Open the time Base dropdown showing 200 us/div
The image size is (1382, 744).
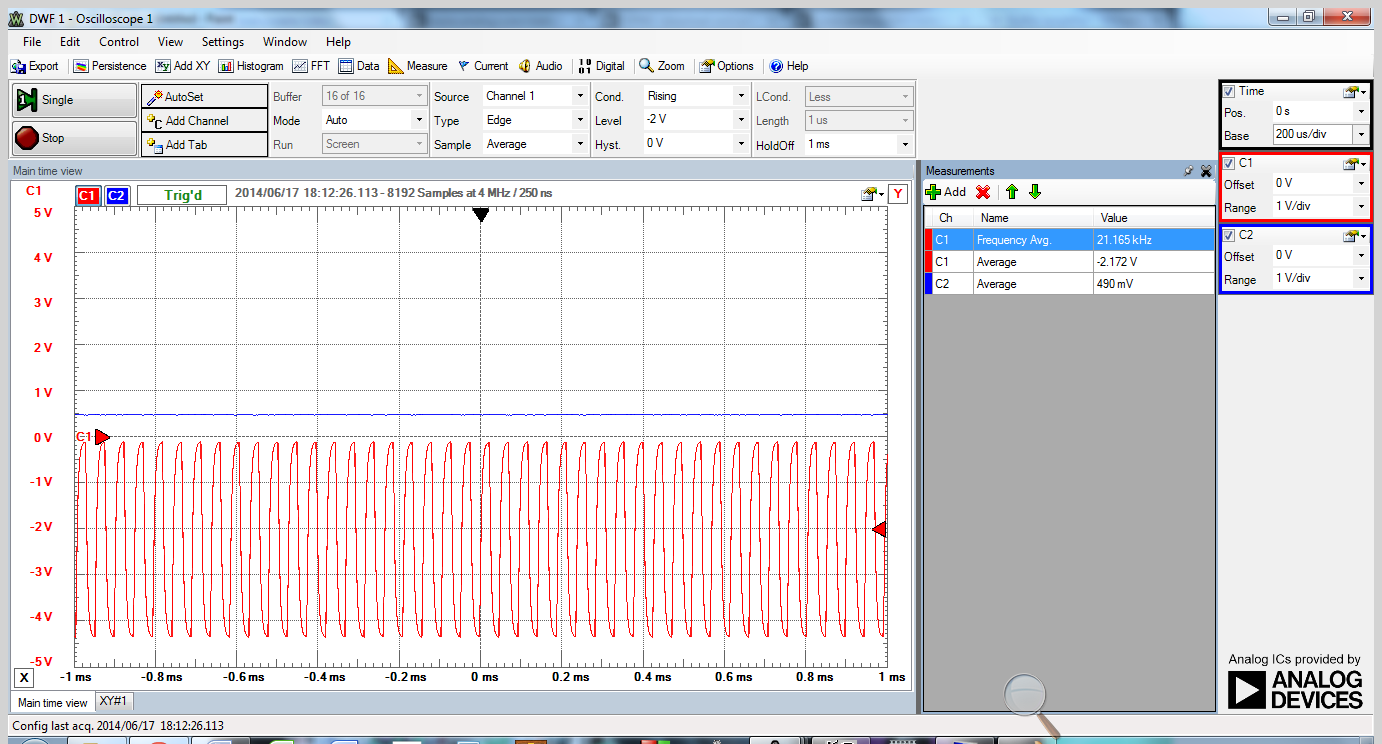[1320, 135]
